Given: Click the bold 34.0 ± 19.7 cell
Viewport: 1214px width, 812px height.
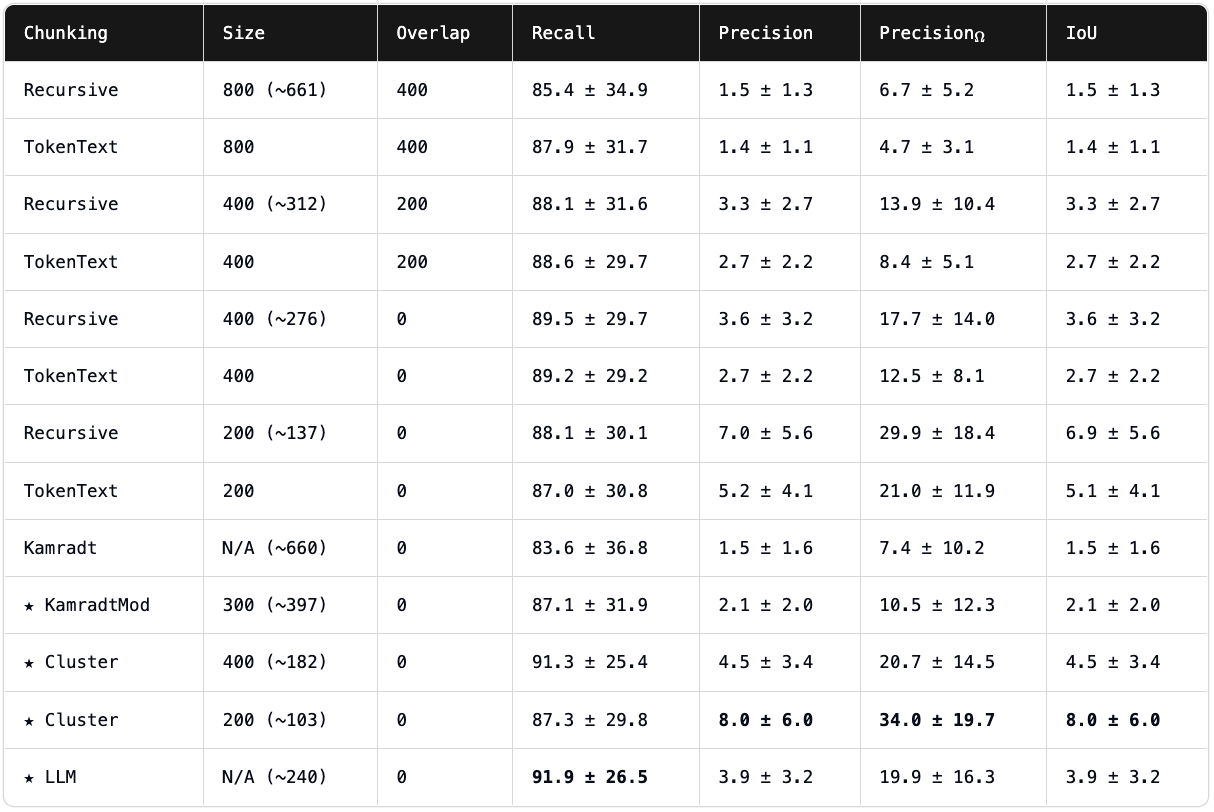Looking at the screenshot, I should point(937,720).
